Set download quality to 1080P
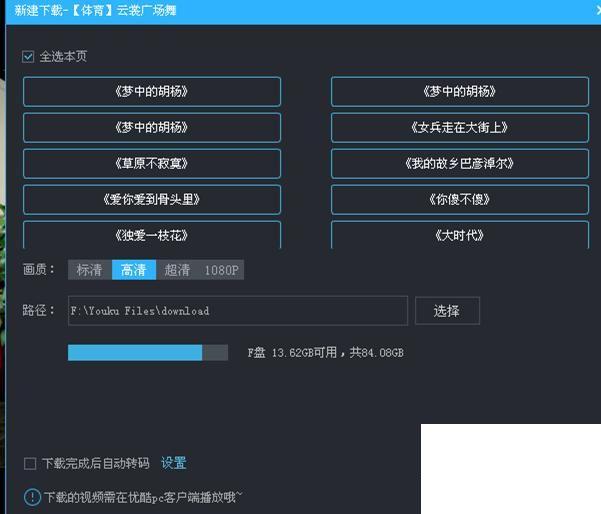 pos(221,270)
